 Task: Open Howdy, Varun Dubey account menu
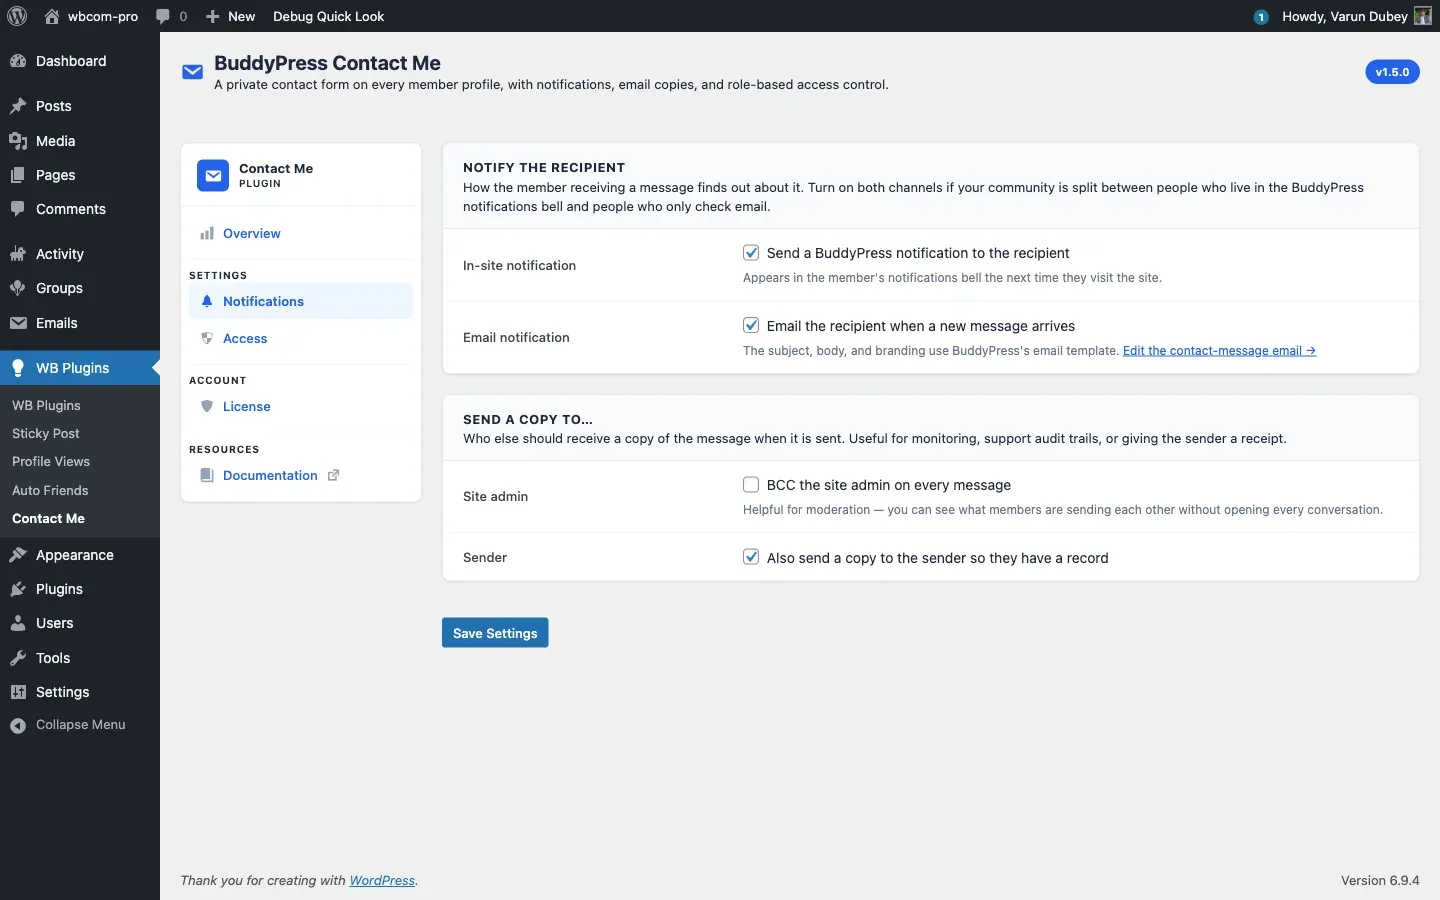[1356, 16]
